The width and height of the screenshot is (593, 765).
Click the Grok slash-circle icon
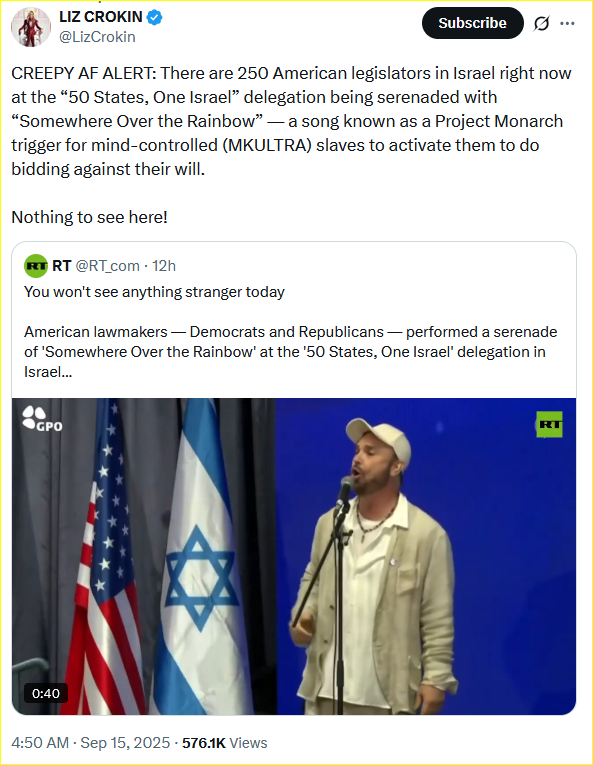point(541,23)
